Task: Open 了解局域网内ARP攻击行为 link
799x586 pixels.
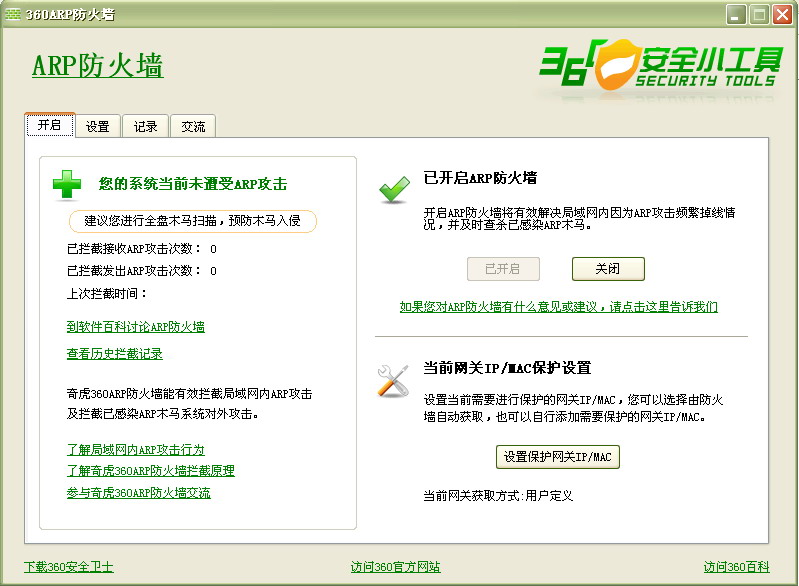Action: coord(136,449)
